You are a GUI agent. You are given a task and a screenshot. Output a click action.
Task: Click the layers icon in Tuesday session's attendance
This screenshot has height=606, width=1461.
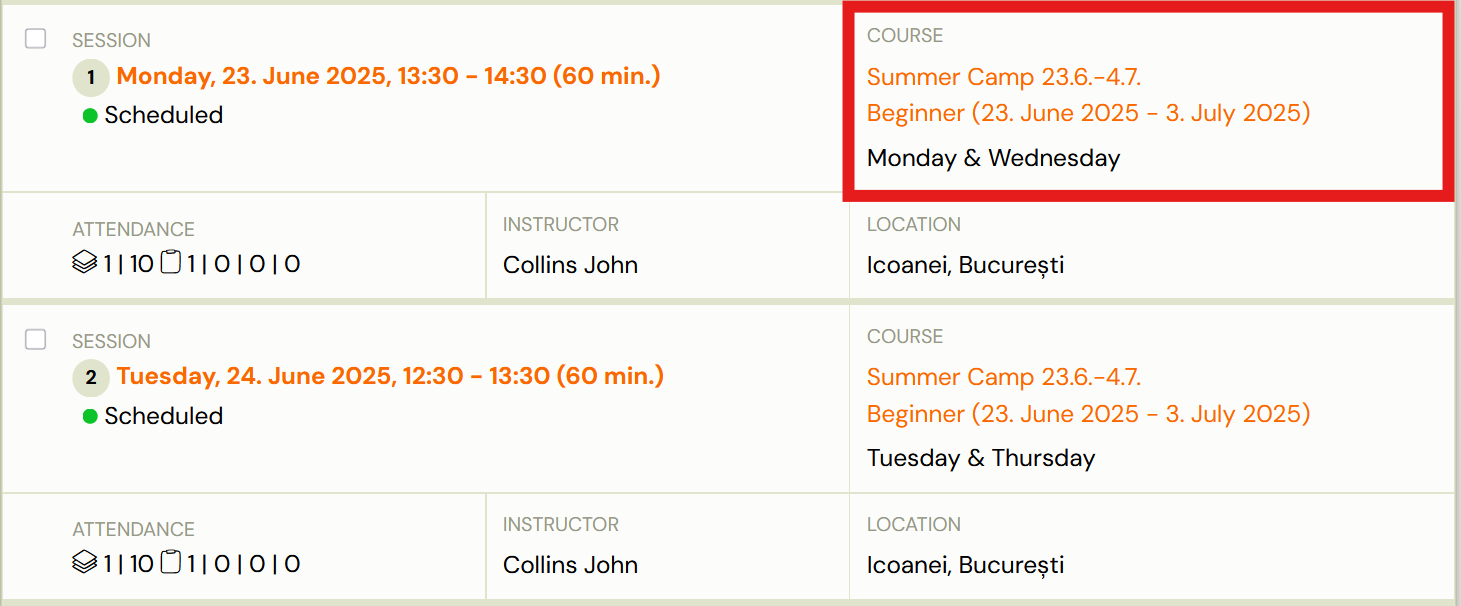click(x=85, y=564)
